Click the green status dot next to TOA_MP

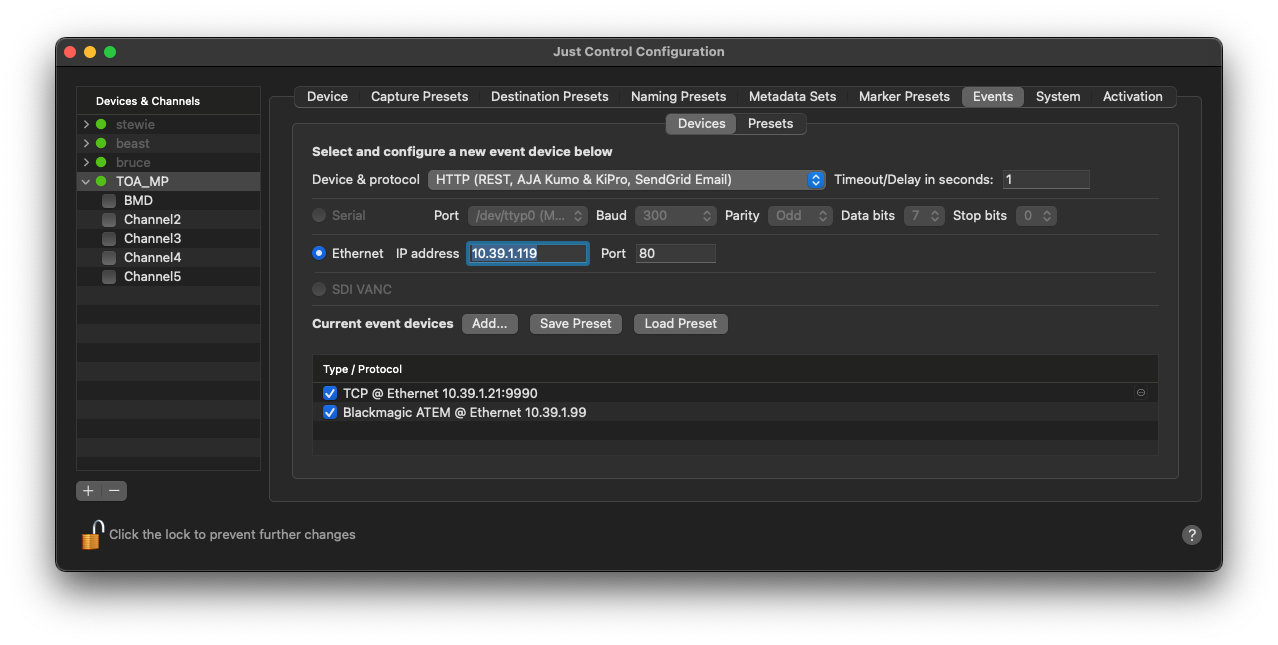click(101, 182)
